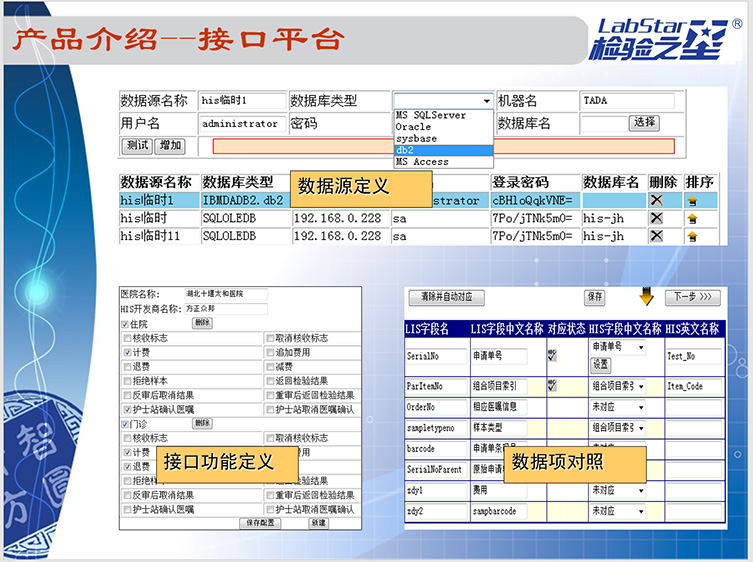Enable 反审后取消结果 under 住院
Screen dimensions: 753x562
pos(127,395)
